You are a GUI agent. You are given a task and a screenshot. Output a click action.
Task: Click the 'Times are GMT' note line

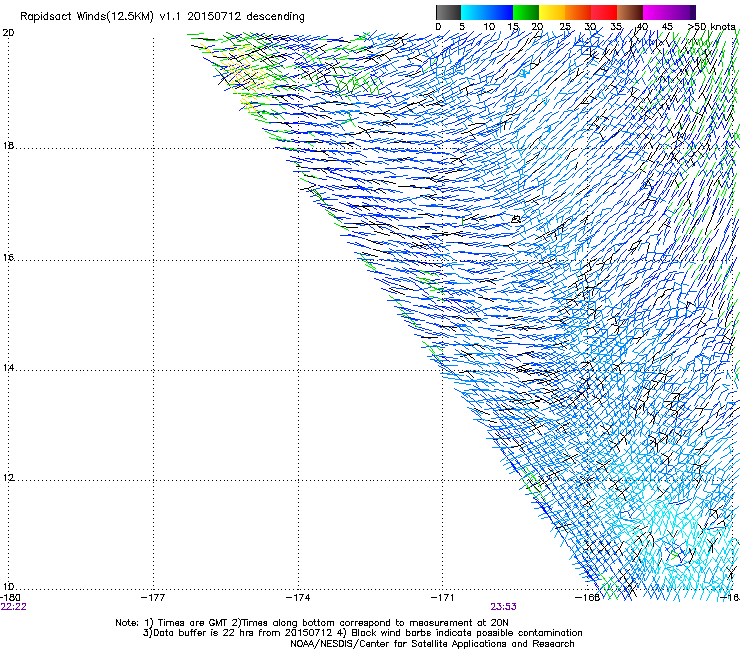coord(312,623)
